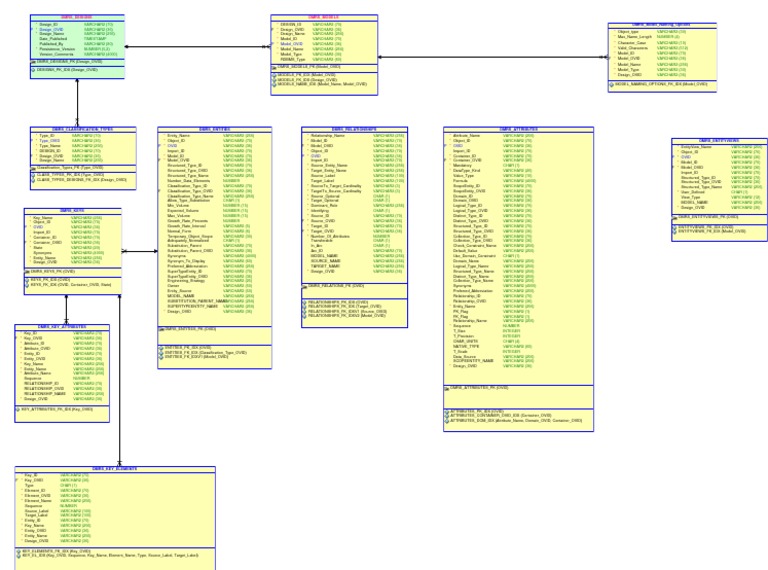Viewport: 768px width, 570px height.
Task: Click Classification_Types_PK key icon
Action: [x=34, y=168]
